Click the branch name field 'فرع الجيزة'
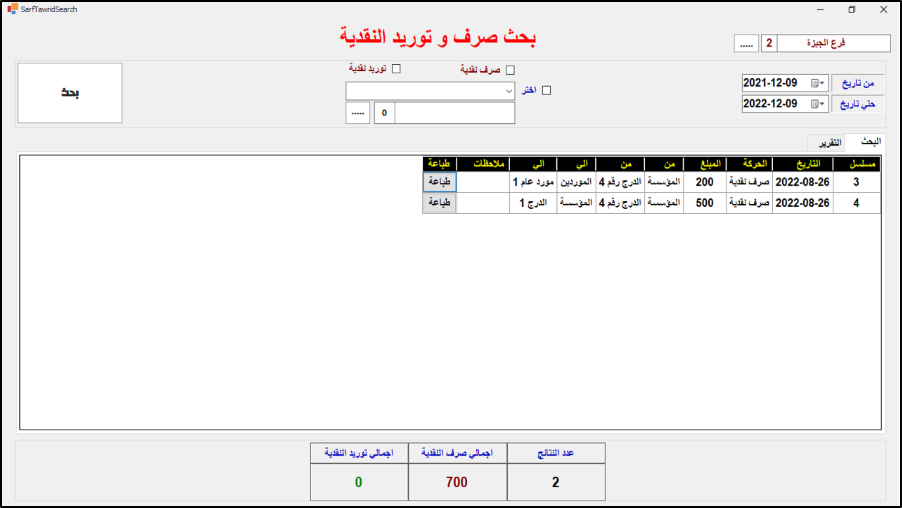The image size is (902, 508). point(834,44)
